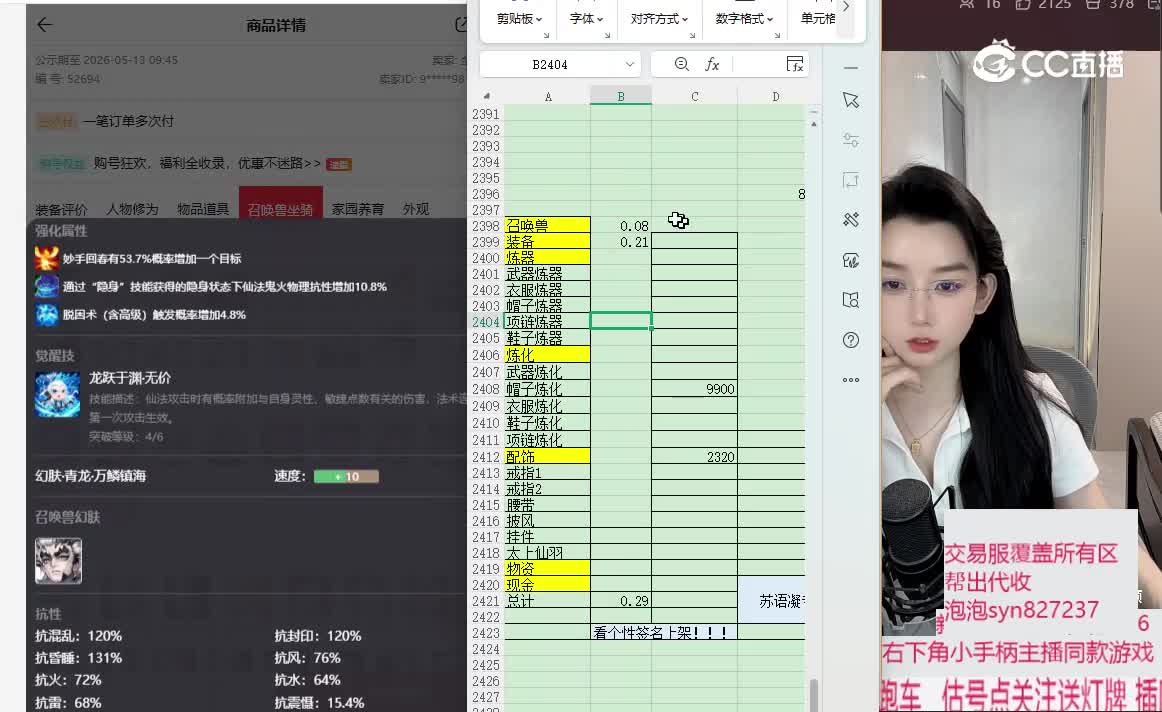Open the magic brush style tool in sidebar

coord(851,219)
